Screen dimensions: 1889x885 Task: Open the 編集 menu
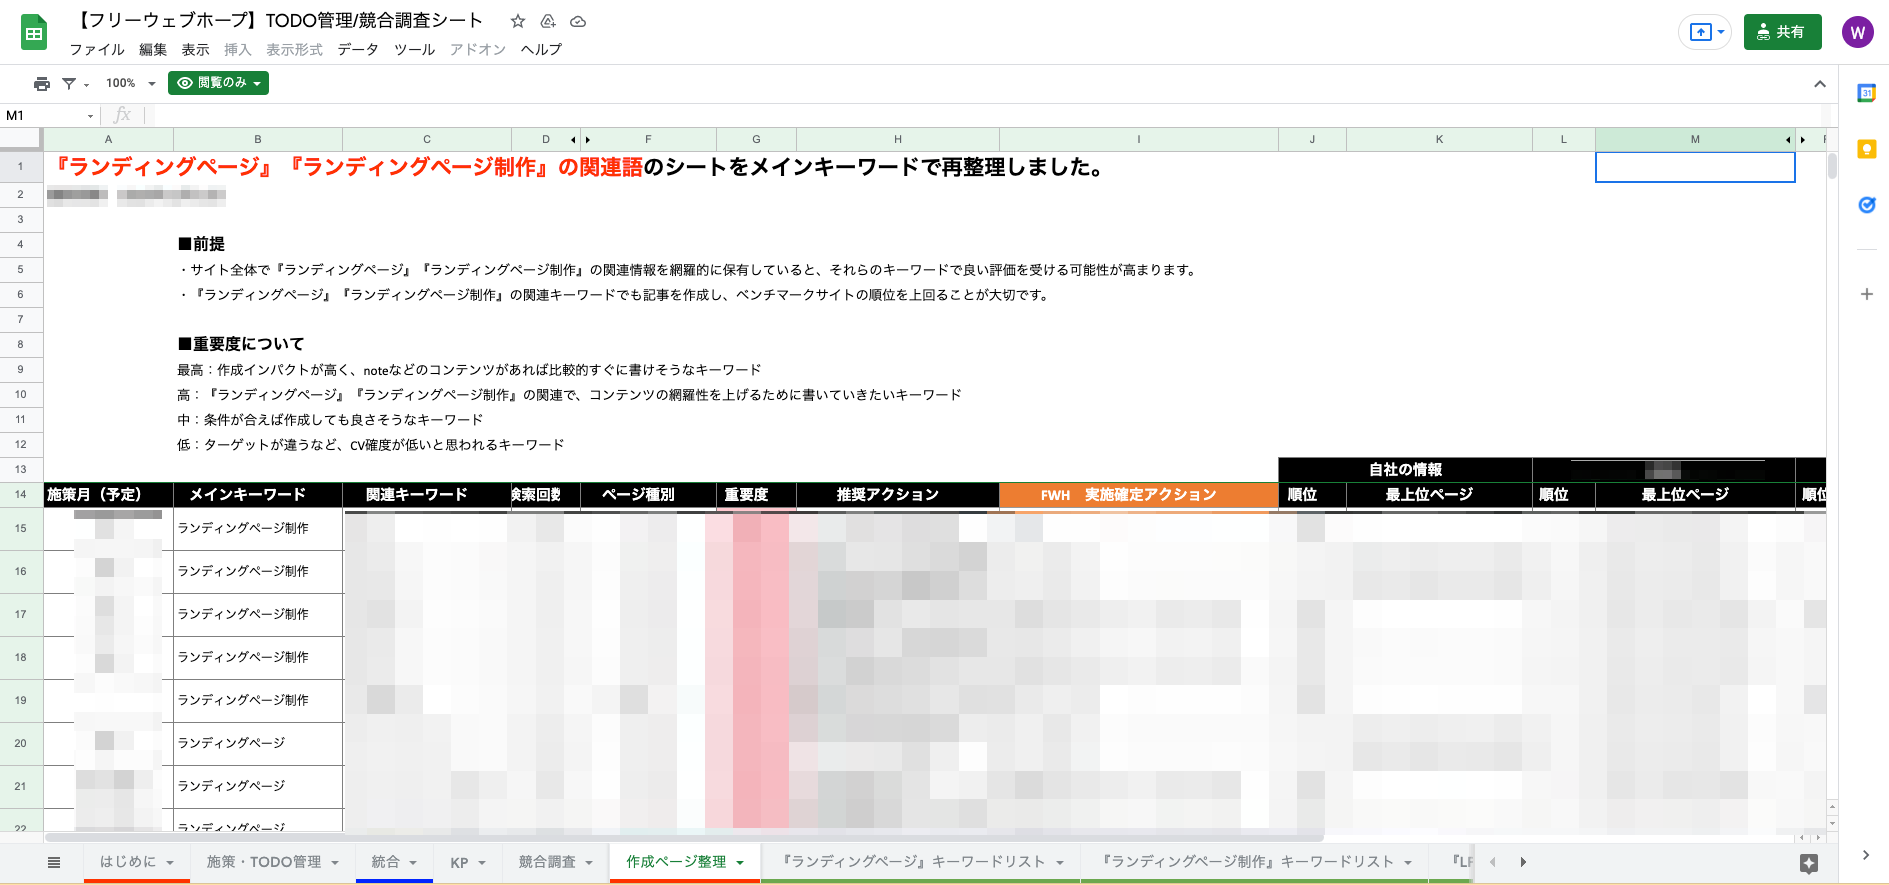coord(153,49)
